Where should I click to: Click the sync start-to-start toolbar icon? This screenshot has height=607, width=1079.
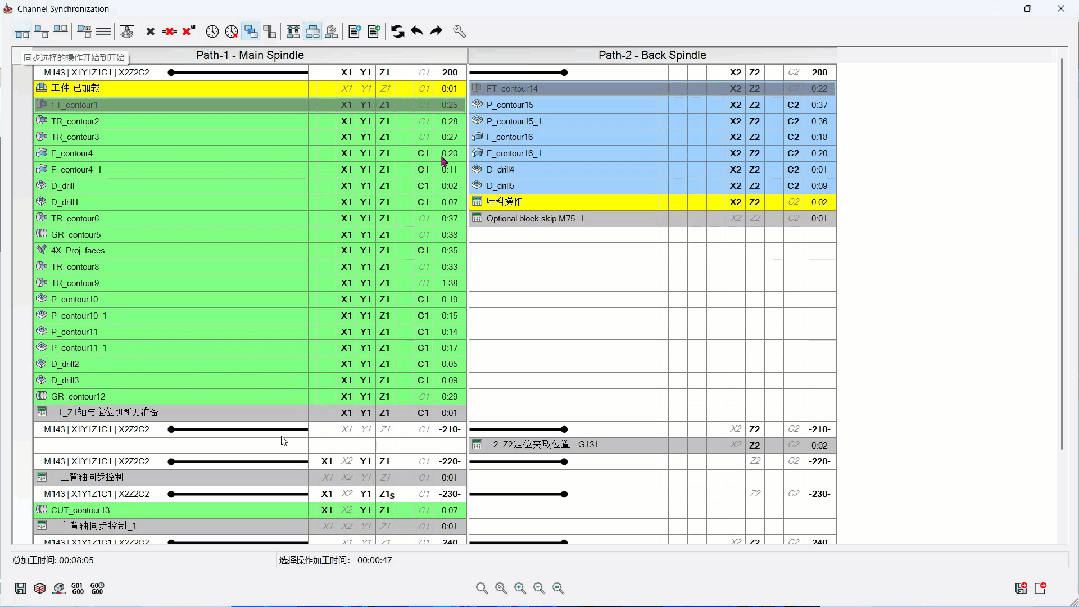pos(22,32)
